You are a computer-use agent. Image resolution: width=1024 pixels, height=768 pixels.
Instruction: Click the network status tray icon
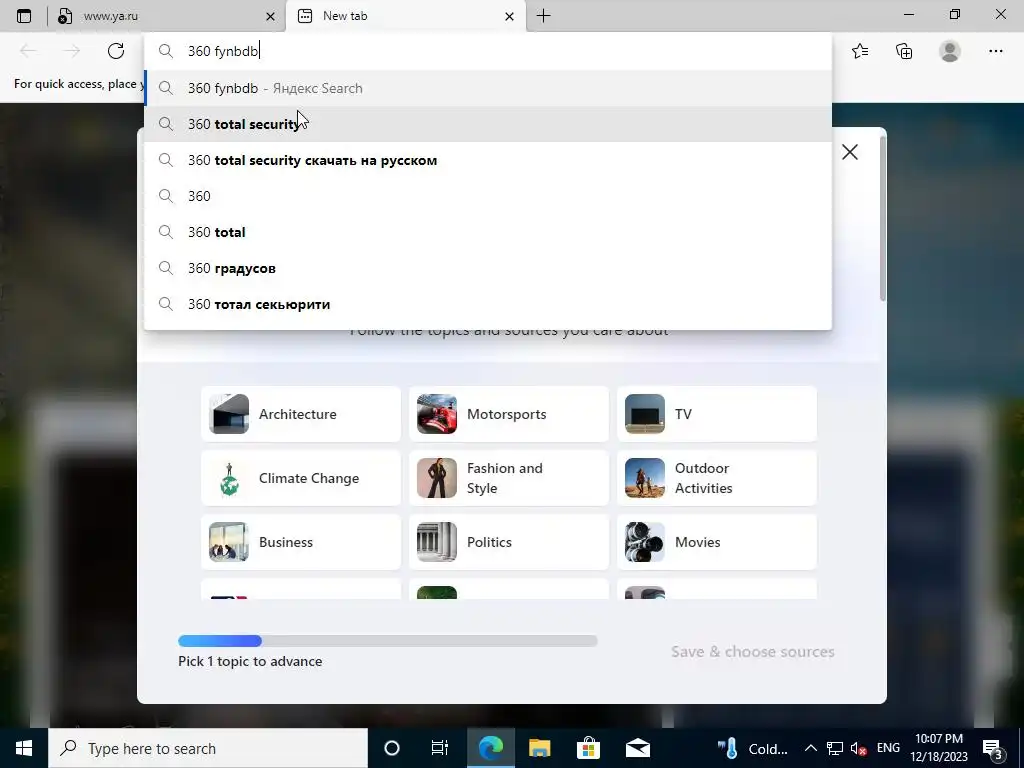pyautogui.click(x=835, y=748)
